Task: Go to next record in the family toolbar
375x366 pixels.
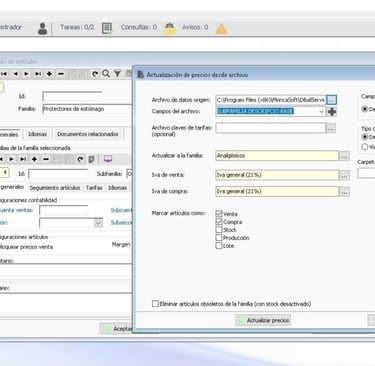Action: [x=26, y=74]
